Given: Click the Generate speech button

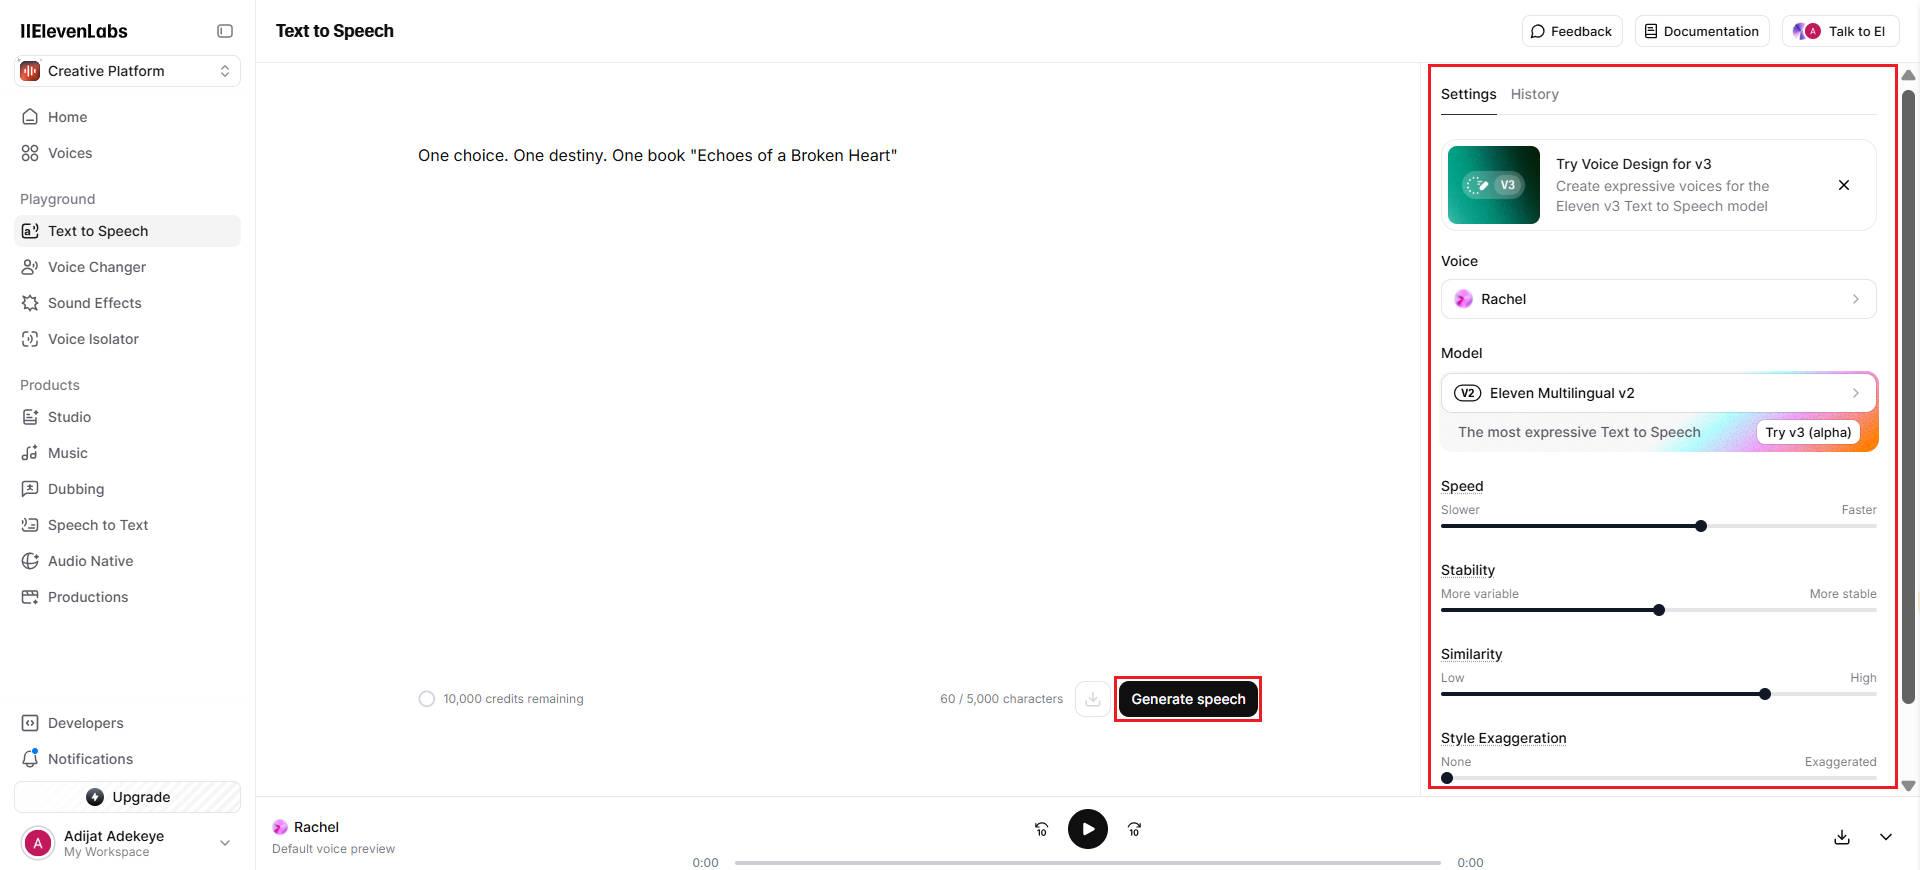Looking at the screenshot, I should 1188,699.
